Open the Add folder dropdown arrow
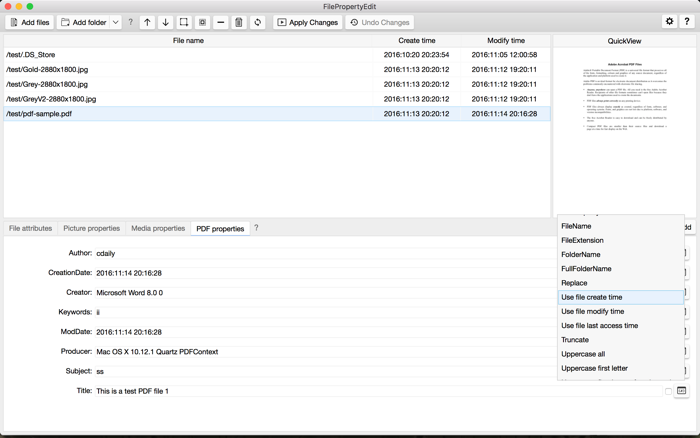The width and height of the screenshot is (700, 438). point(115,22)
